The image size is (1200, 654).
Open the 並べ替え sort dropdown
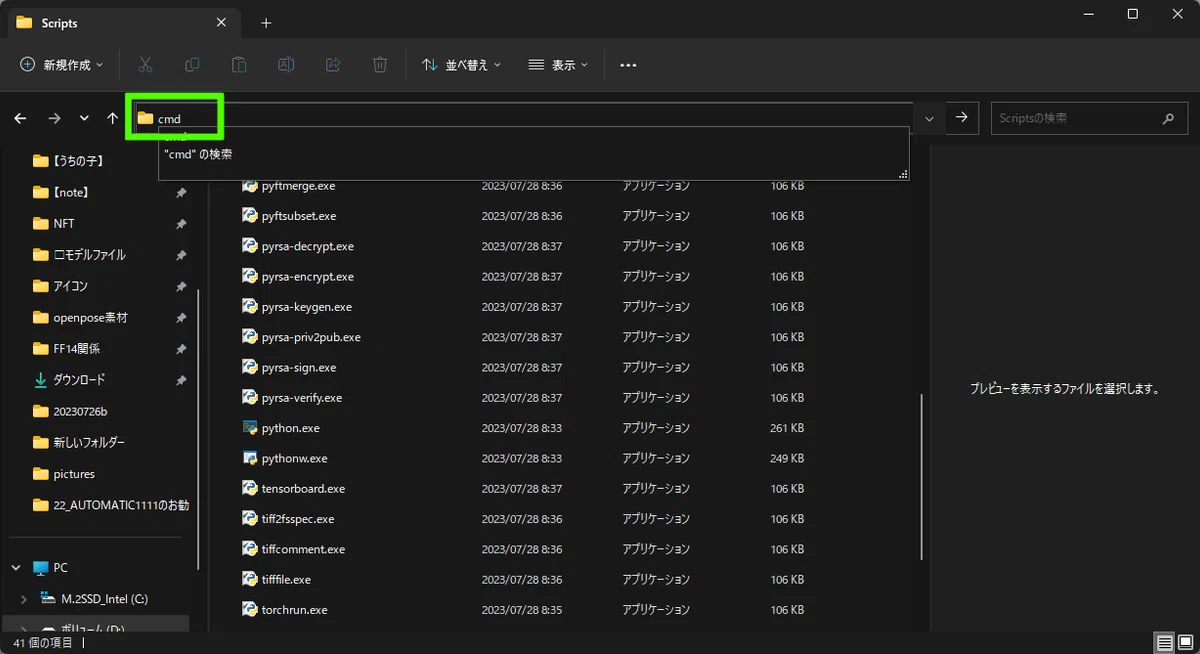pyautogui.click(x=461, y=65)
